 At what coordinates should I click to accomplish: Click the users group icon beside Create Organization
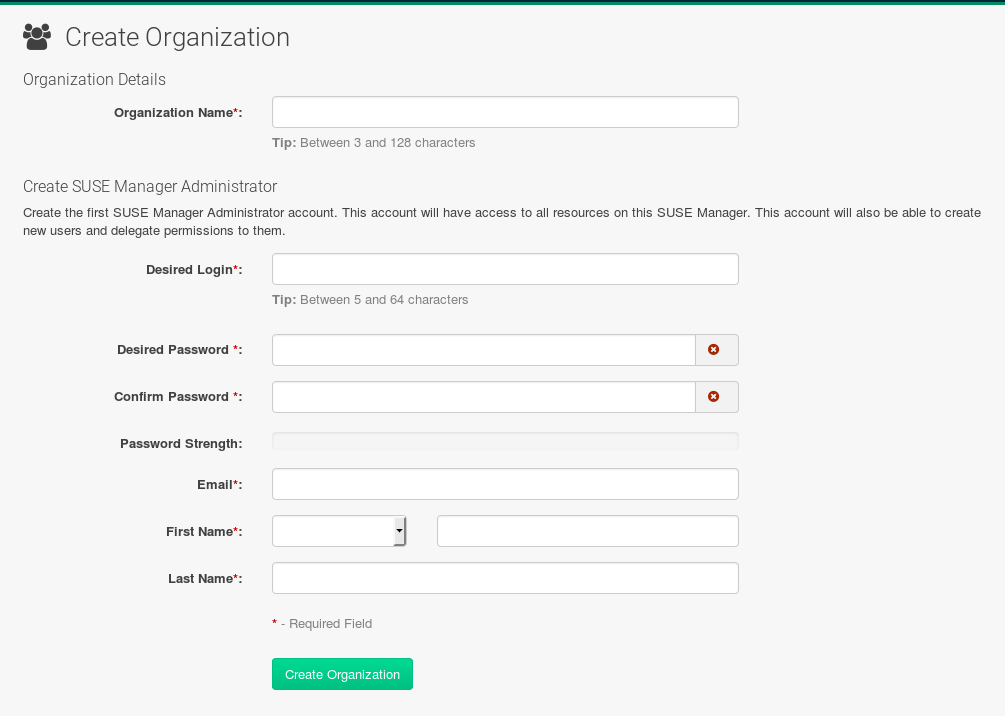(x=37, y=37)
